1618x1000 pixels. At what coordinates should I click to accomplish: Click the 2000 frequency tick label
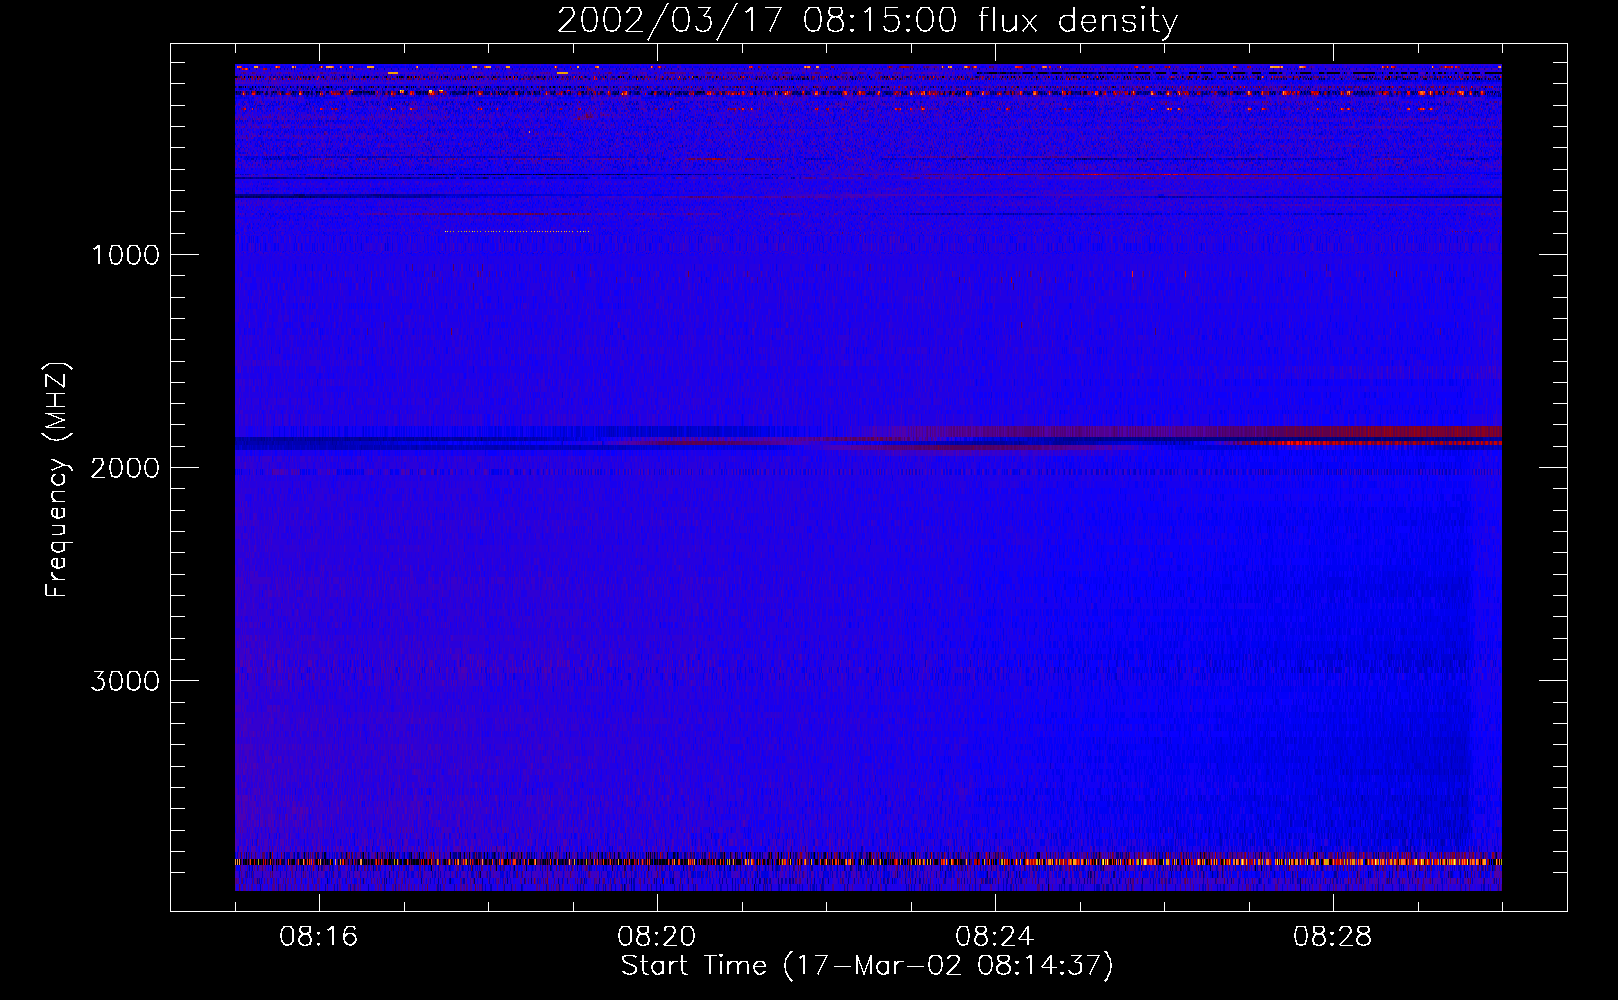point(125,468)
